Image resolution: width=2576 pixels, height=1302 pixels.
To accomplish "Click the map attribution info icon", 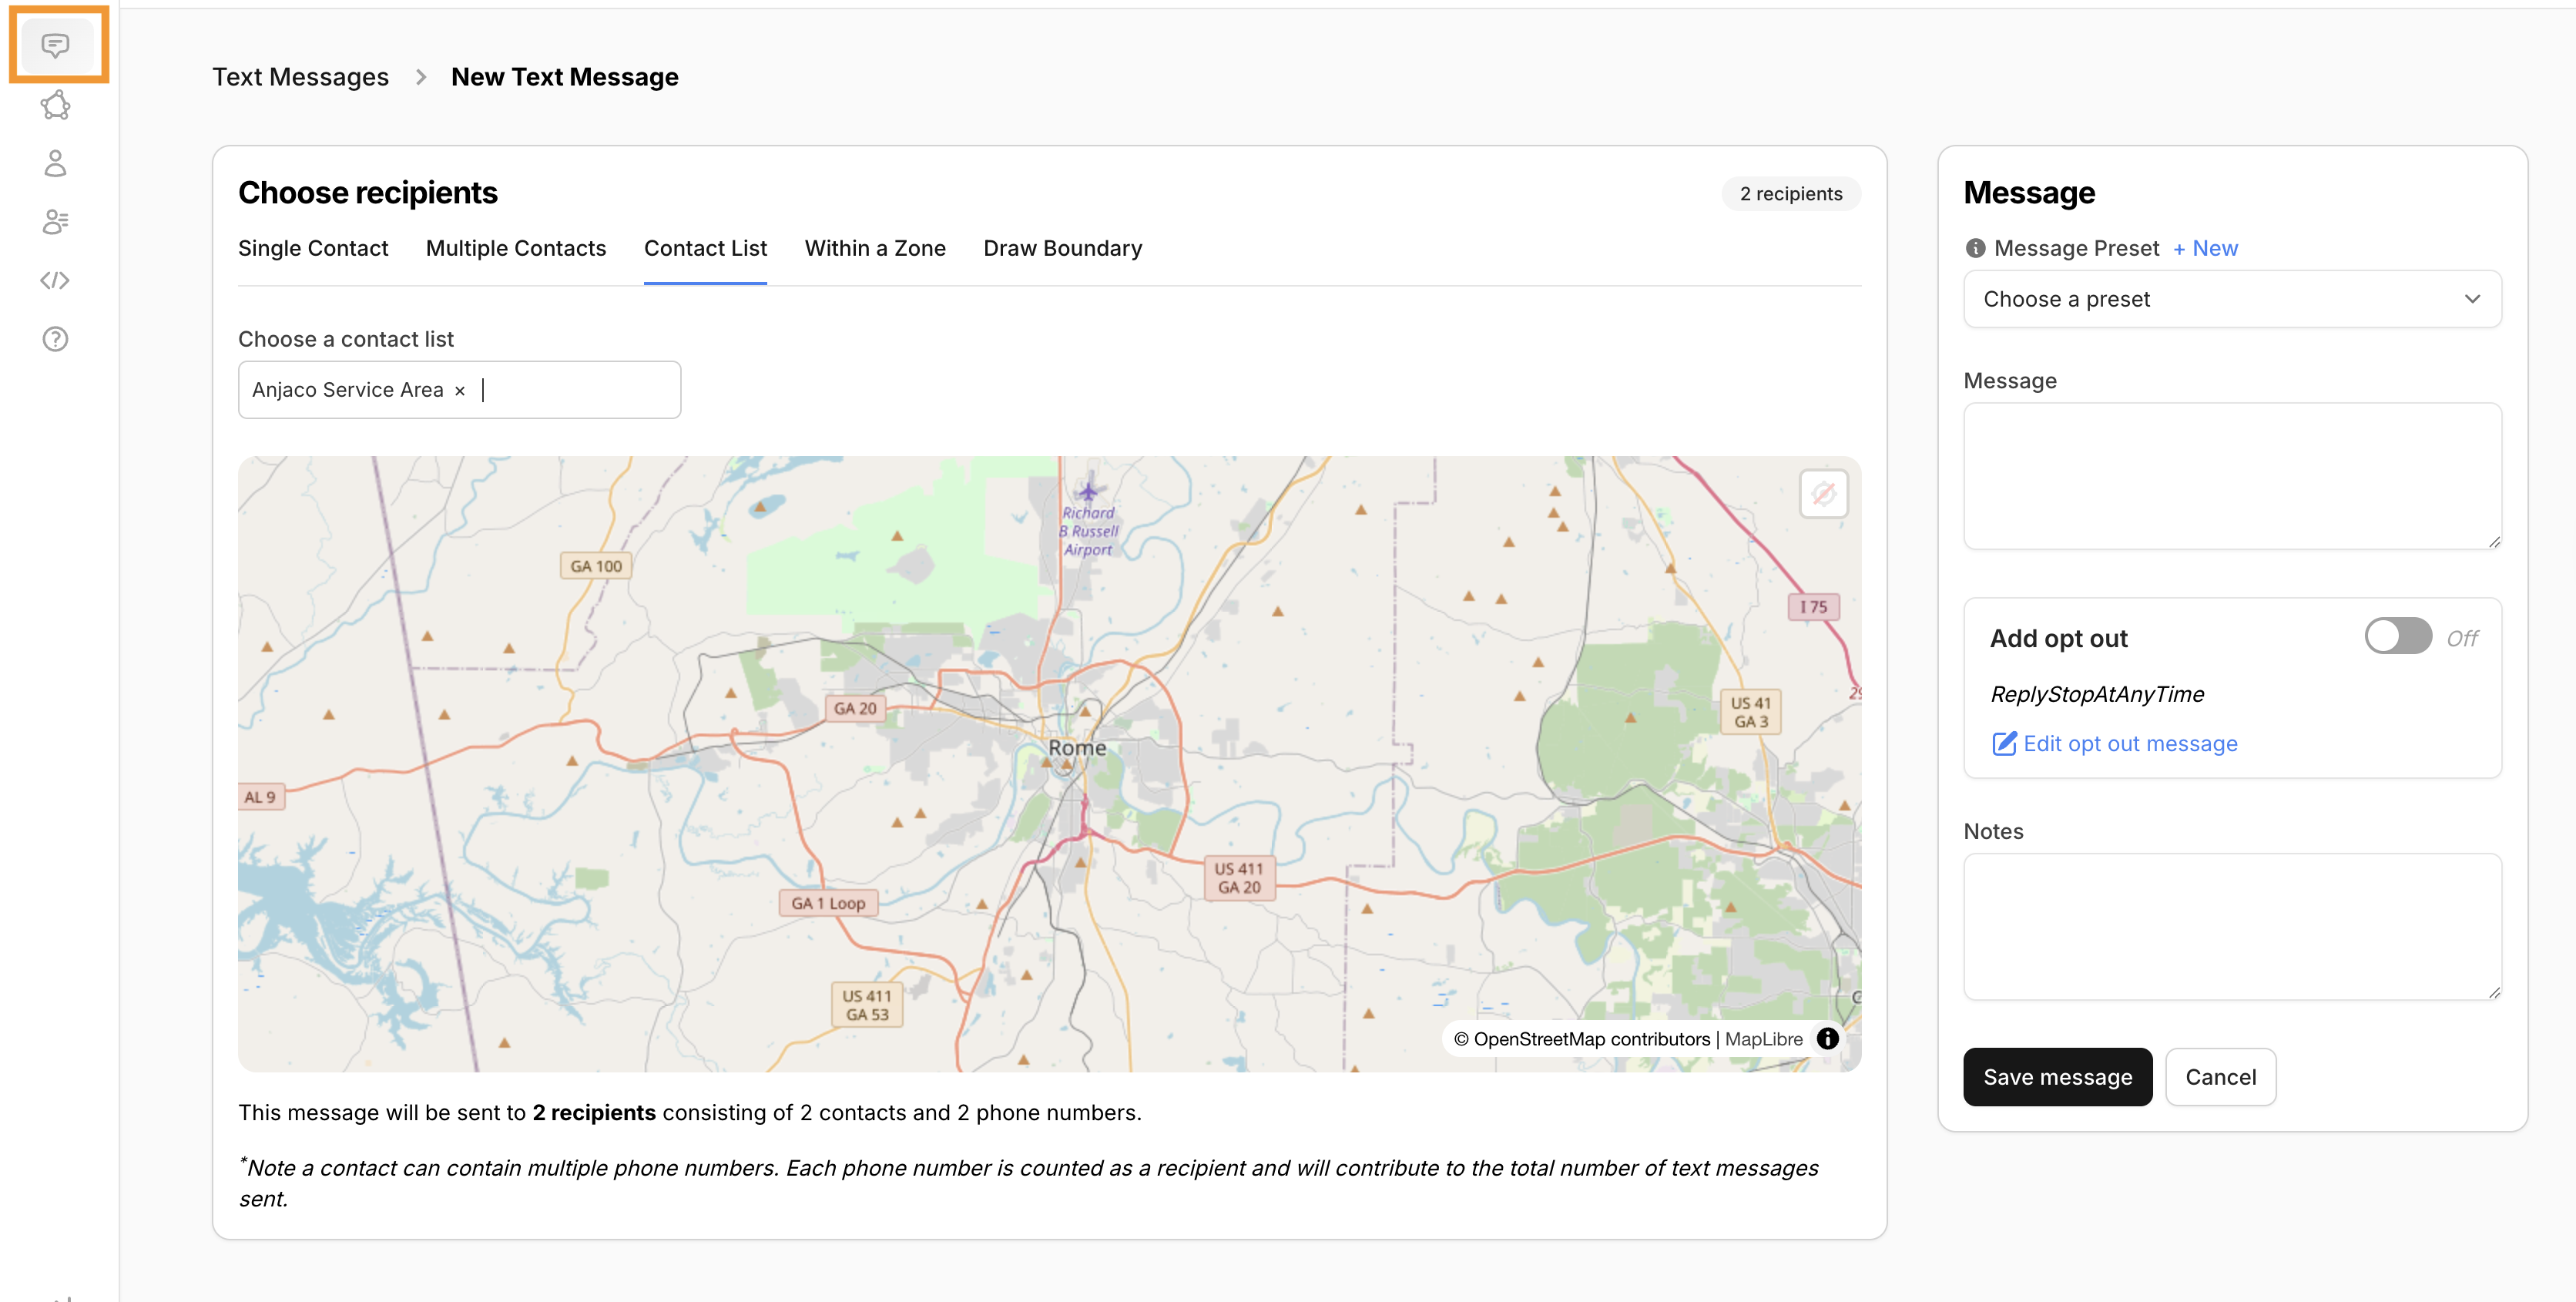I will pyautogui.click(x=1827, y=1038).
